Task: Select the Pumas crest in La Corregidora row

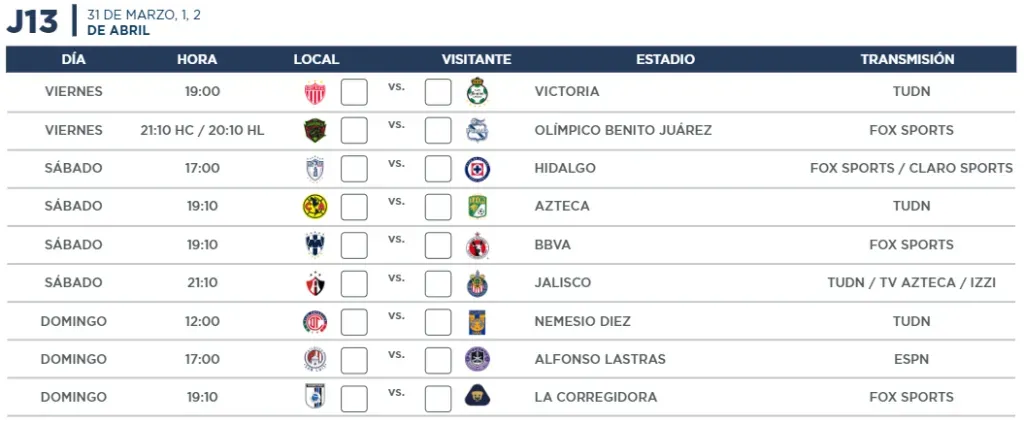Action: coord(477,397)
